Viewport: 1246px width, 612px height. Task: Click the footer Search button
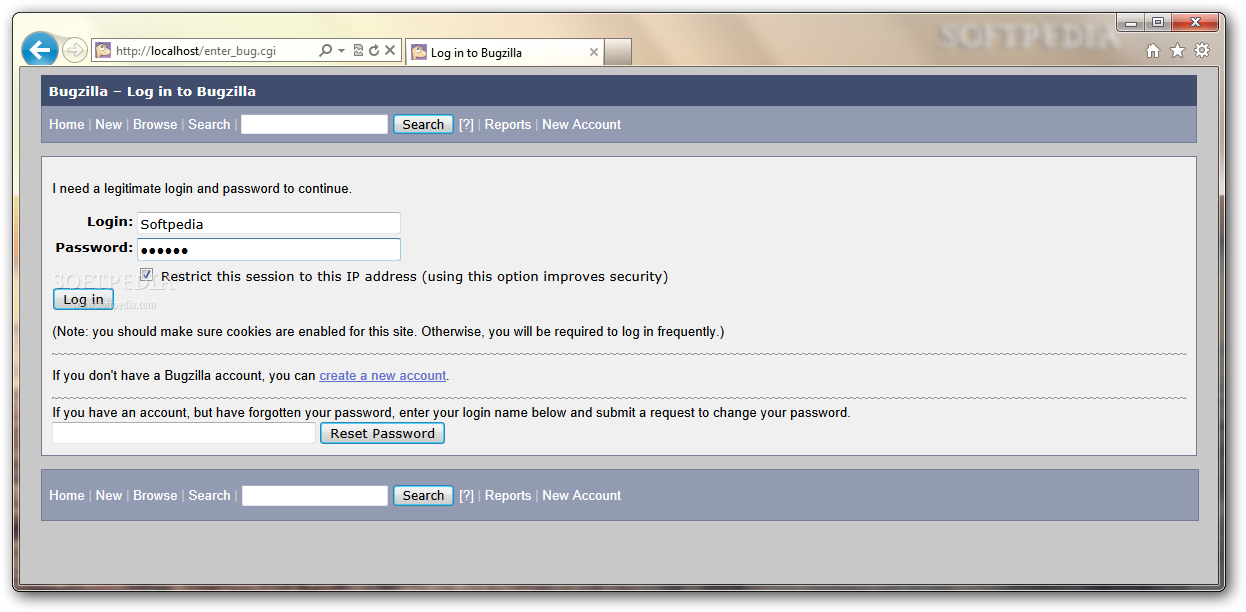coord(423,495)
